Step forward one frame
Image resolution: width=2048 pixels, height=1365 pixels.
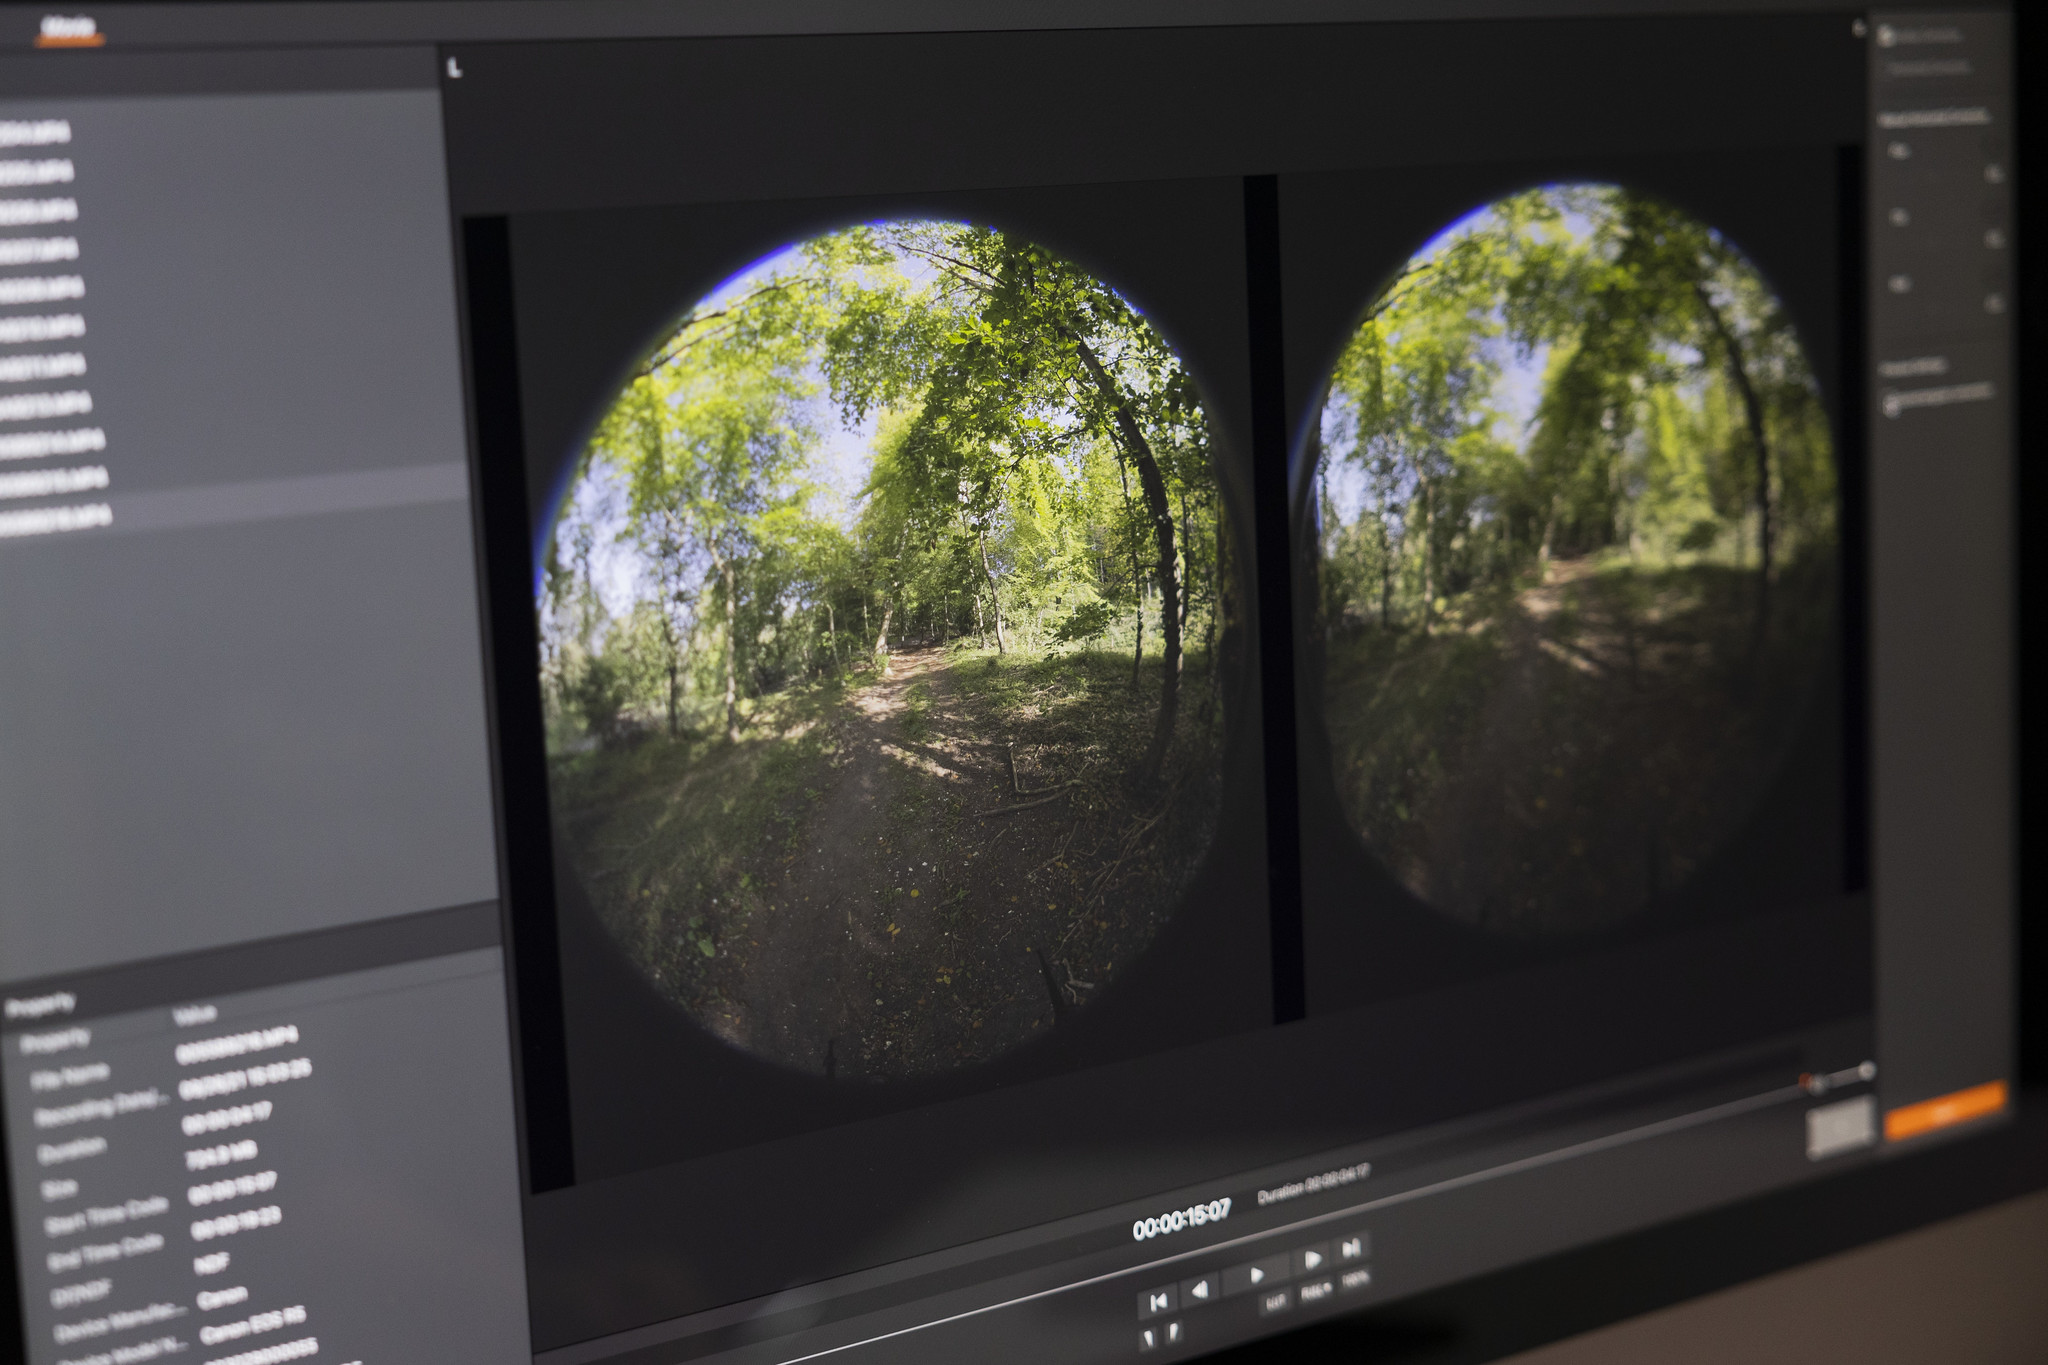tap(1314, 1259)
